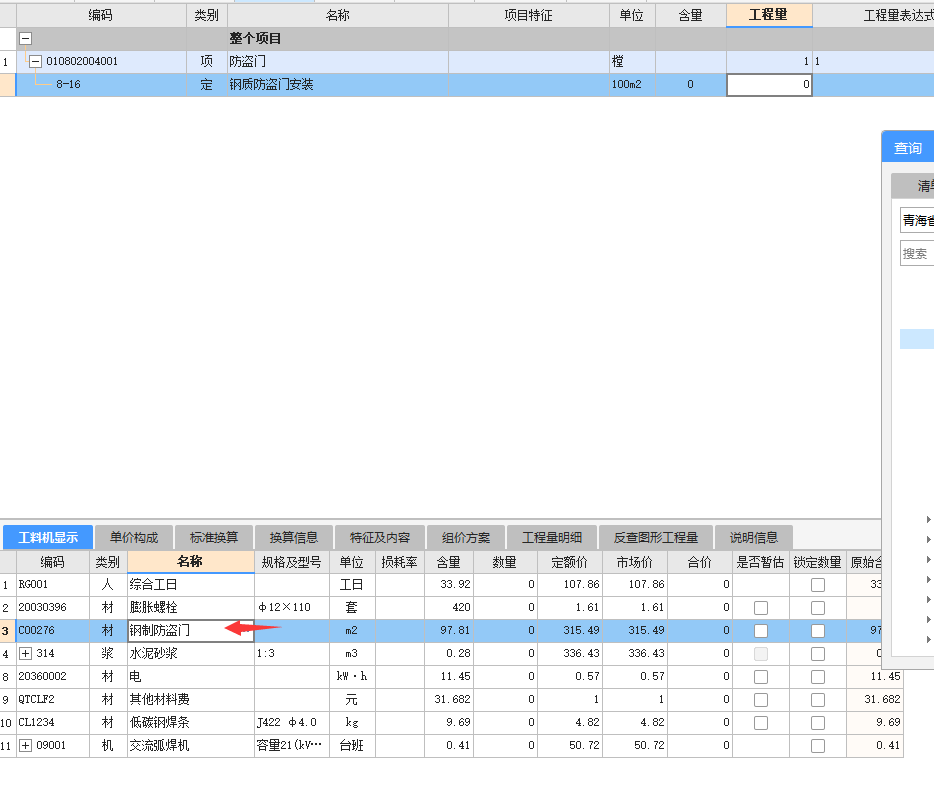The height and width of the screenshot is (793, 934).
Task: Open the 标准换算 tab
Action: [214, 537]
